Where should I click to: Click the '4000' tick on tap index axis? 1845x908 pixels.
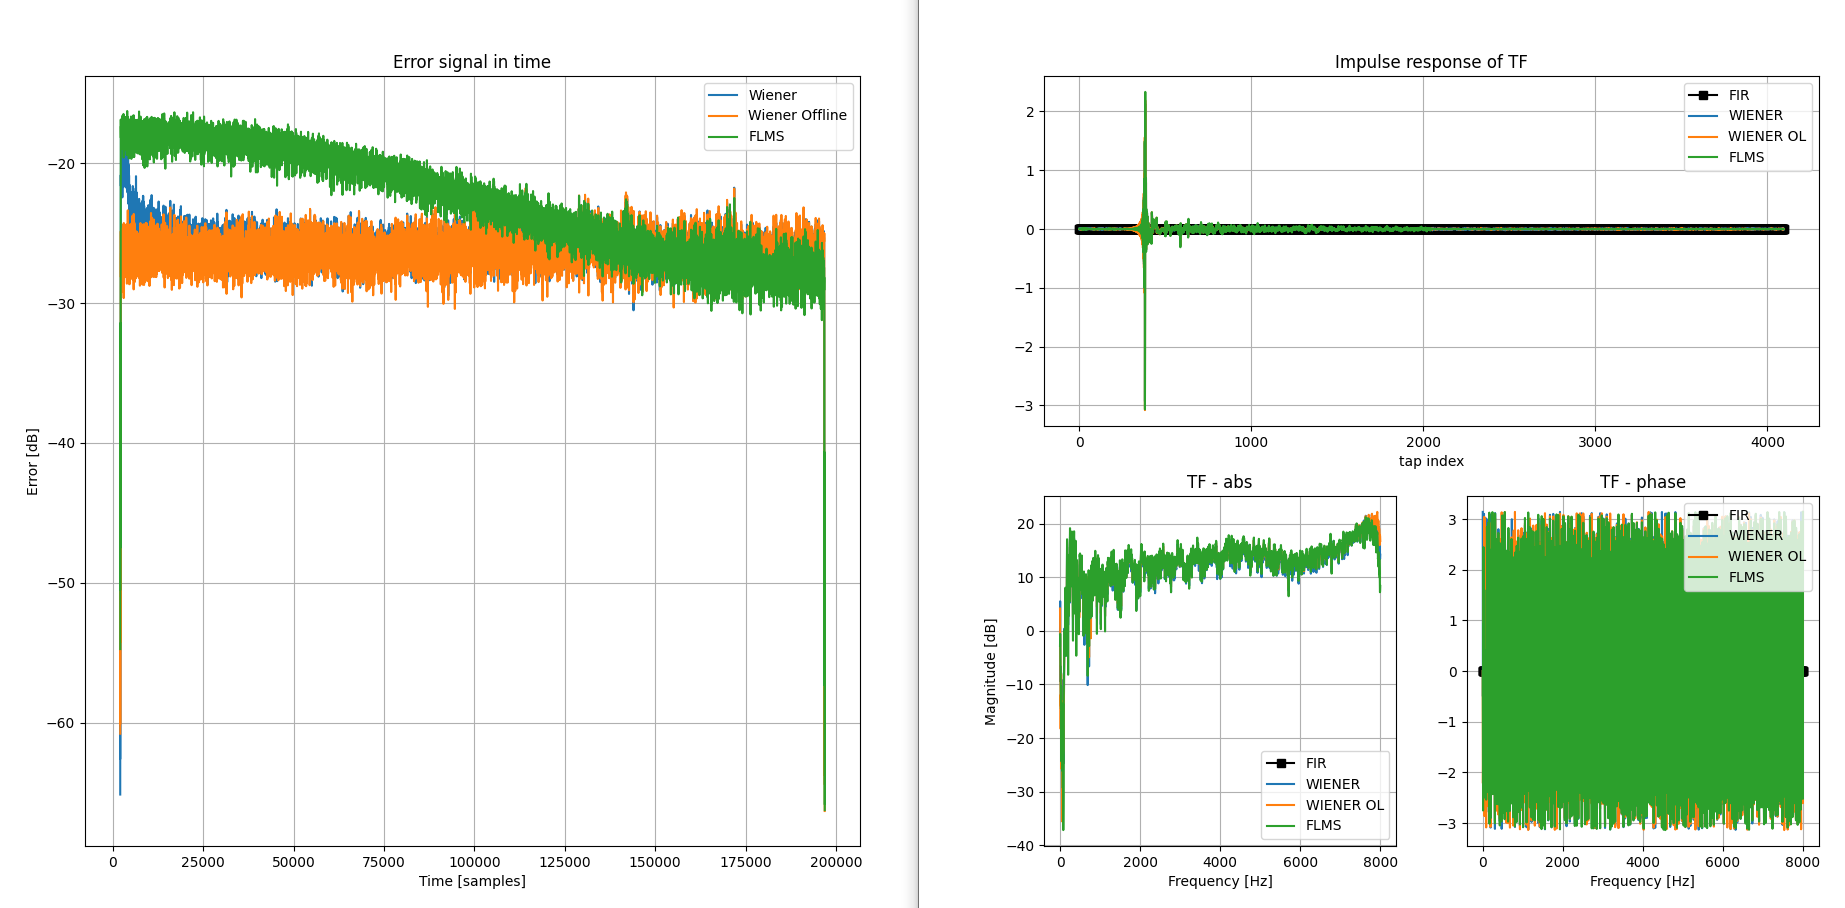pyautogui.click(x=1767, y=442)
